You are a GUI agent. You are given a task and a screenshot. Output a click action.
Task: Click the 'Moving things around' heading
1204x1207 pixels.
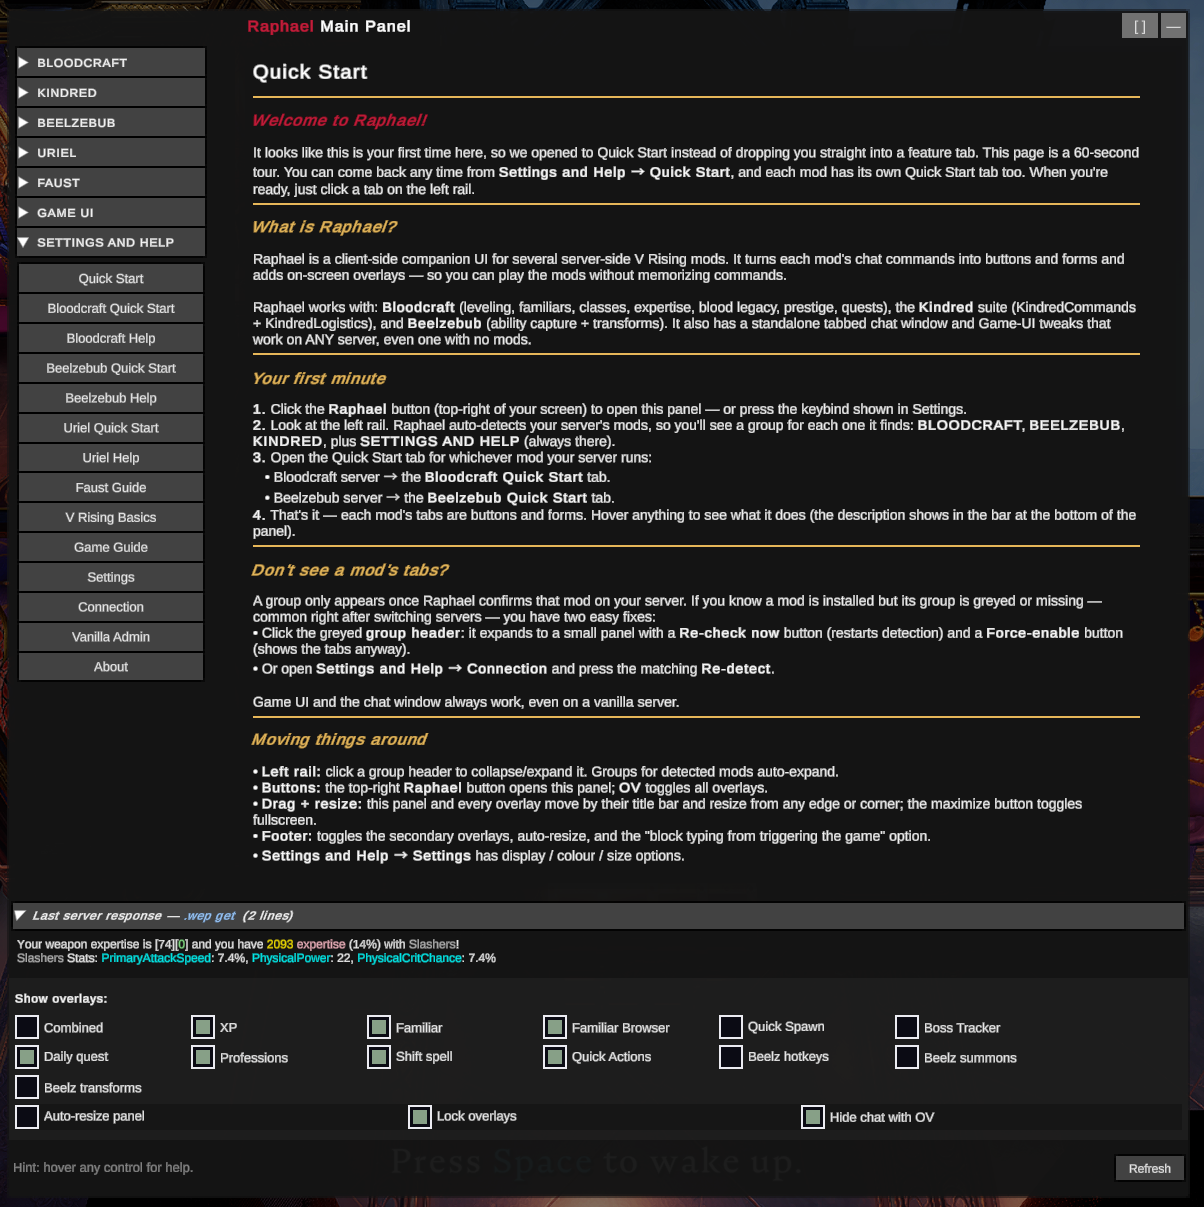click(339, 739)
